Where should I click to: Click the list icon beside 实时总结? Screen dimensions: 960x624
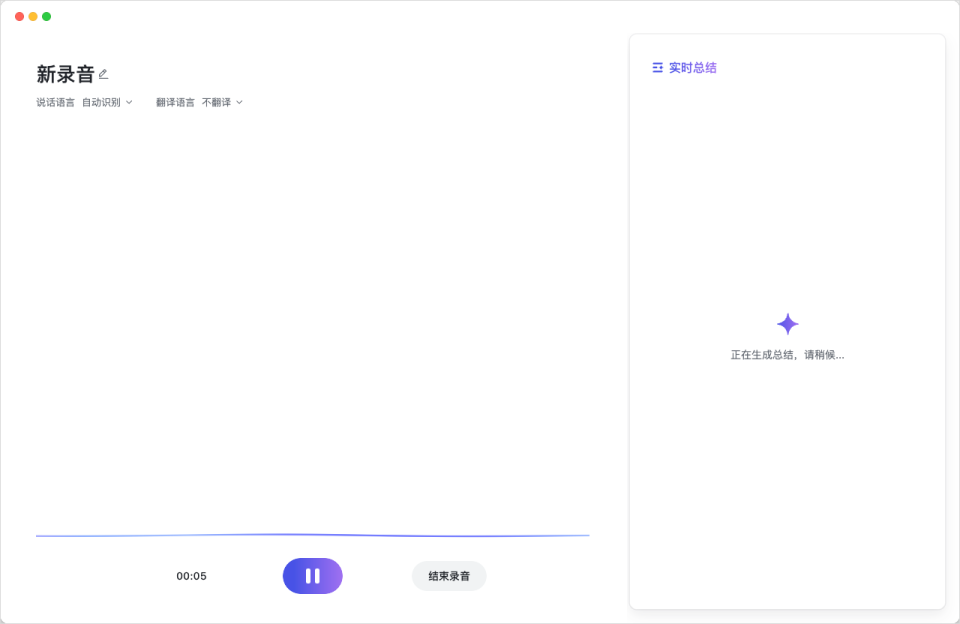point(657,68)
